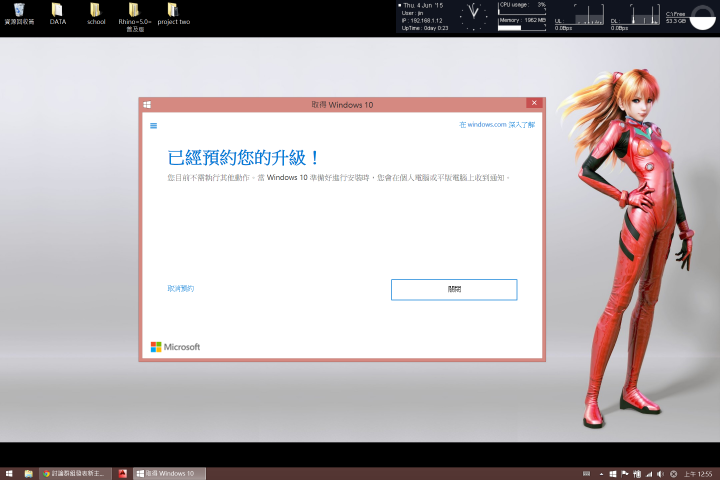720x480 pixels.
Task: Click the CPU usage bar widget
Action: tap(522, 8)
